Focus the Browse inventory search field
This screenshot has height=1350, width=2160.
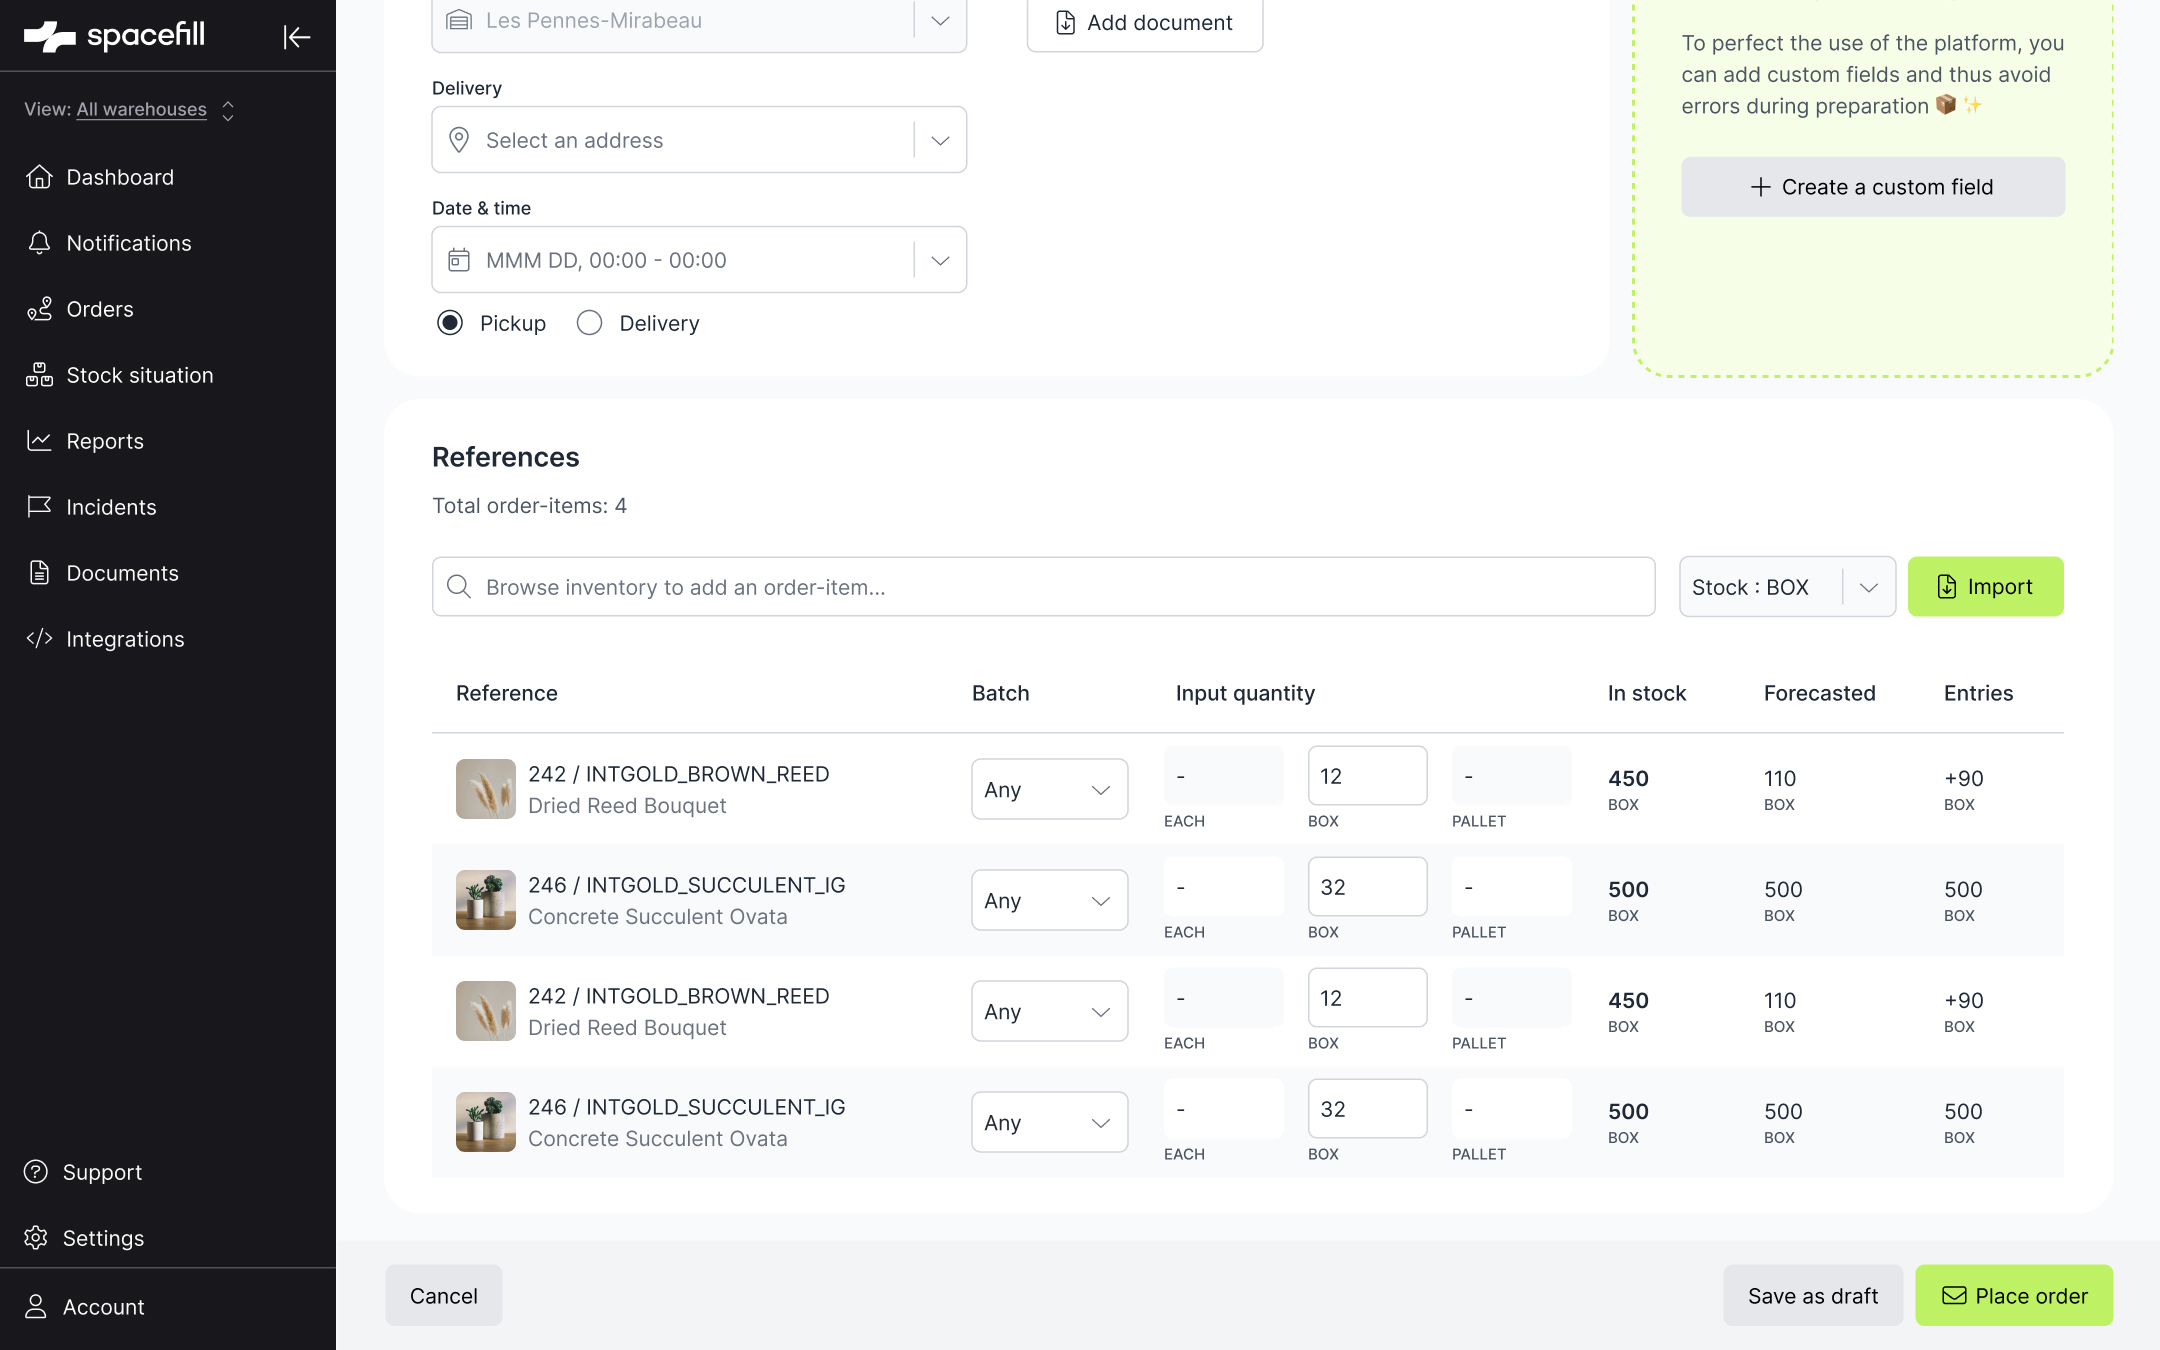coord(1043,587)
